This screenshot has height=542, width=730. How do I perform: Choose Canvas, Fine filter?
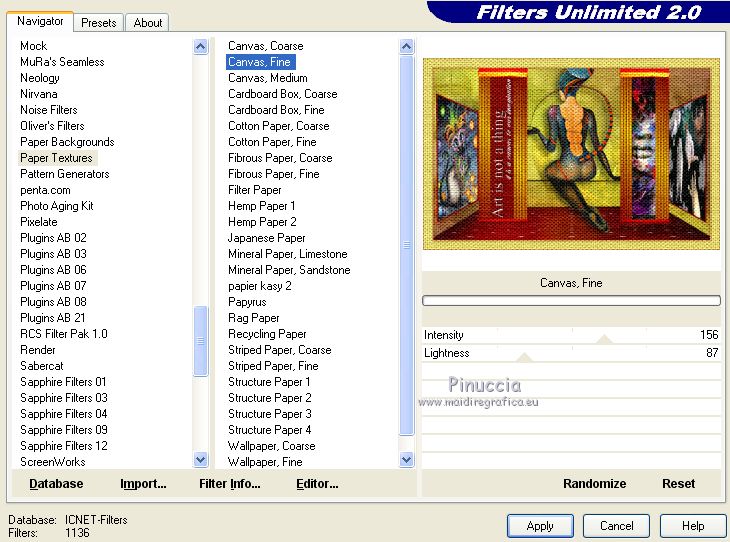tap(260, 62)
